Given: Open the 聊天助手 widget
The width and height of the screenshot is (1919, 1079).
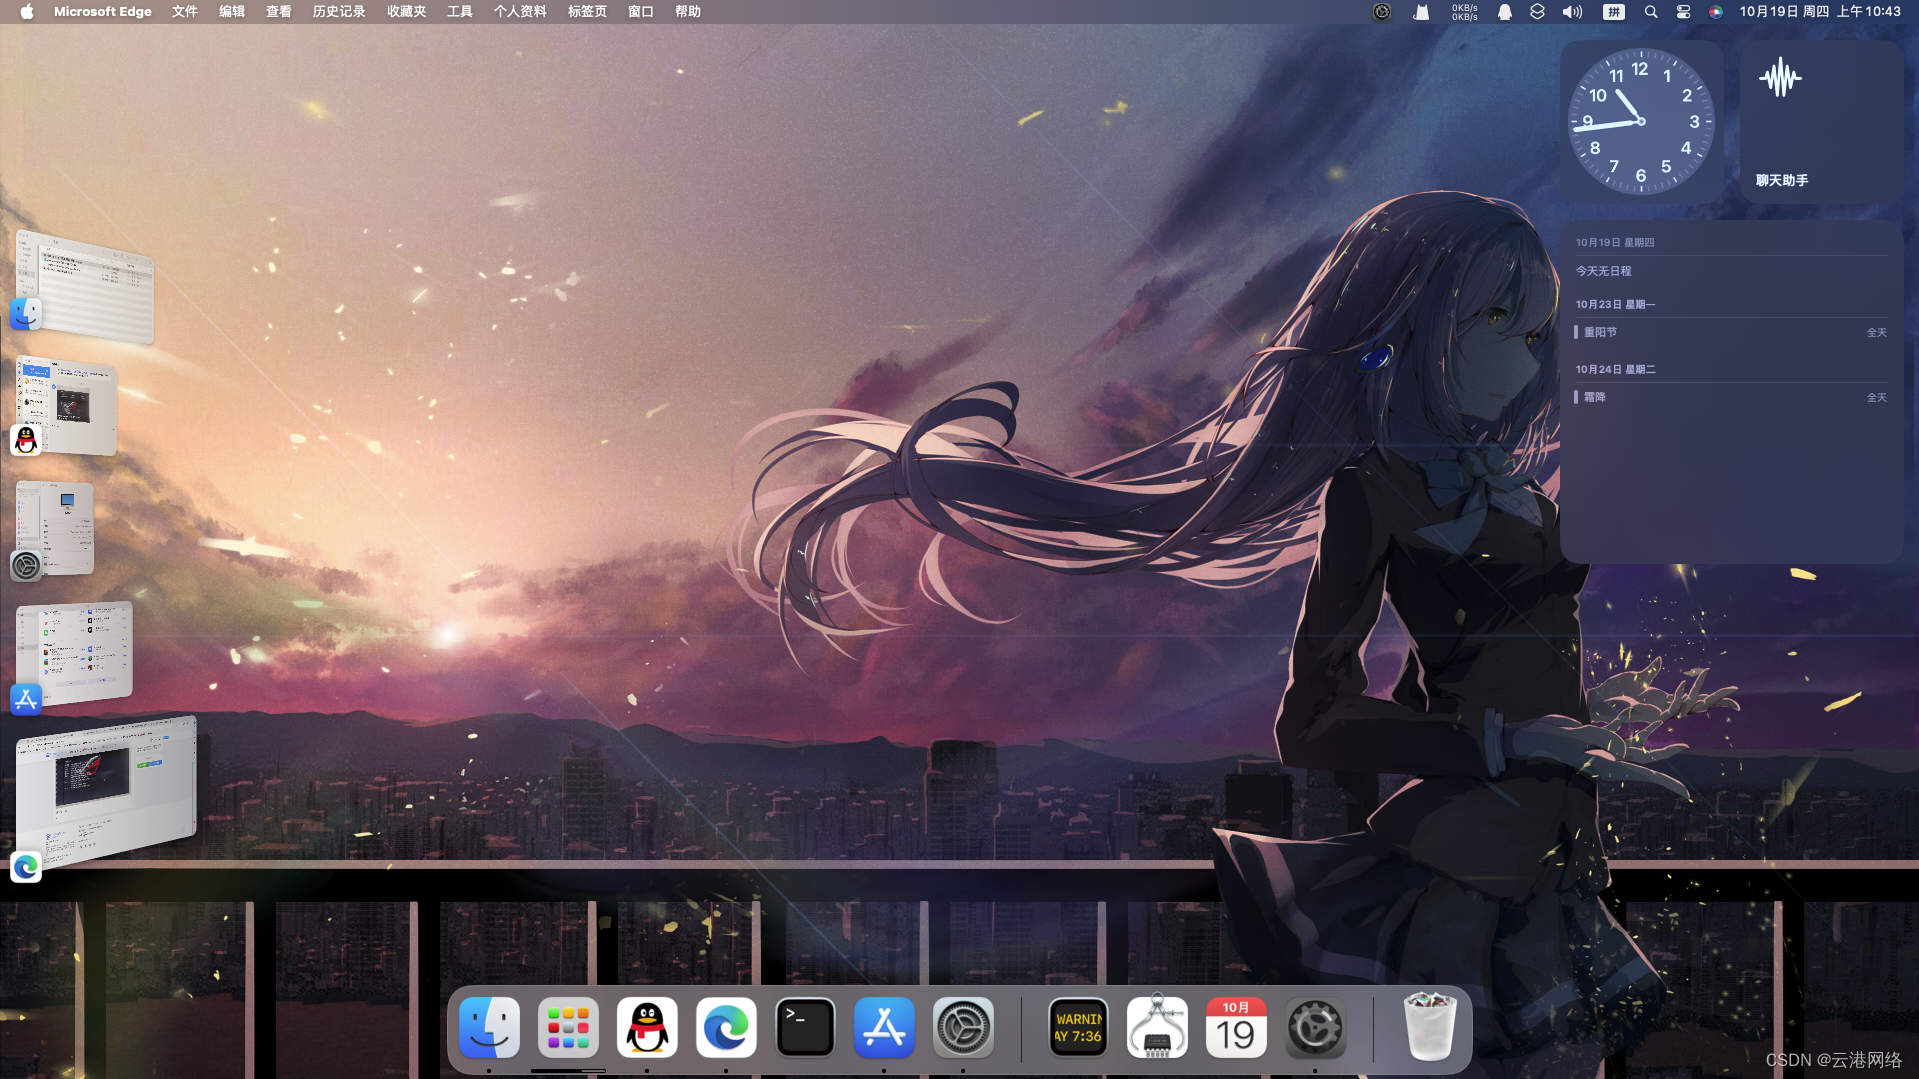Looking at the screenshot, I should [x=1820, y=122].
